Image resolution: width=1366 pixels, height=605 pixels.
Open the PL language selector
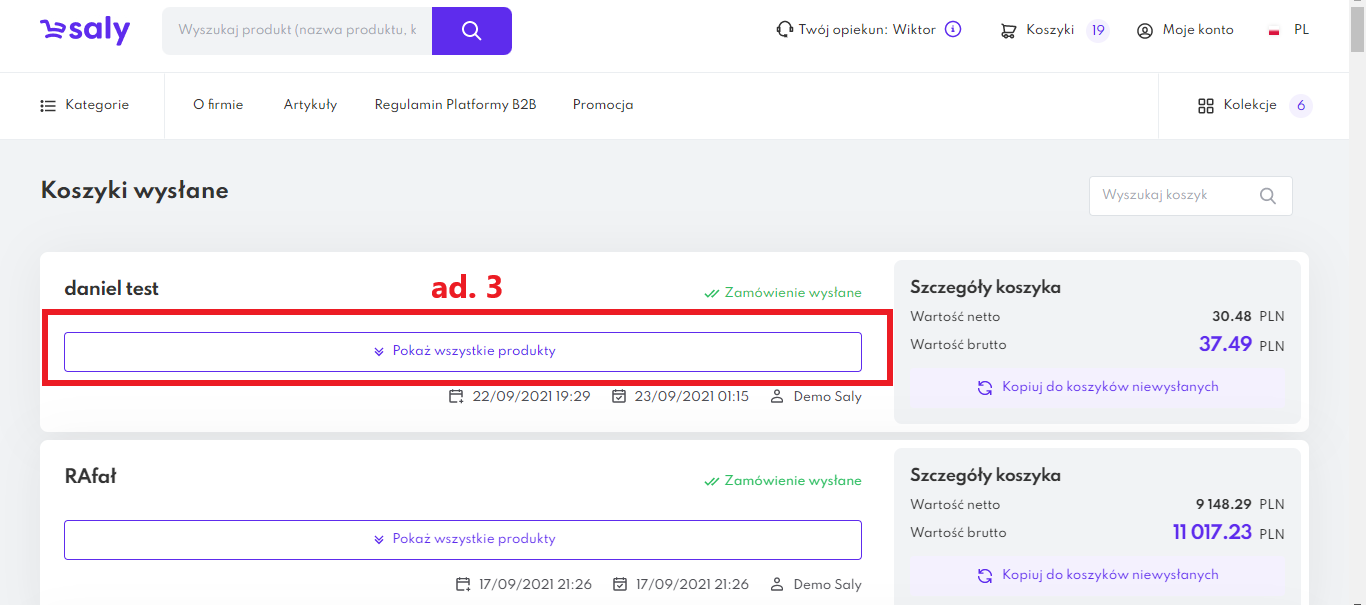click(1301, 30)
